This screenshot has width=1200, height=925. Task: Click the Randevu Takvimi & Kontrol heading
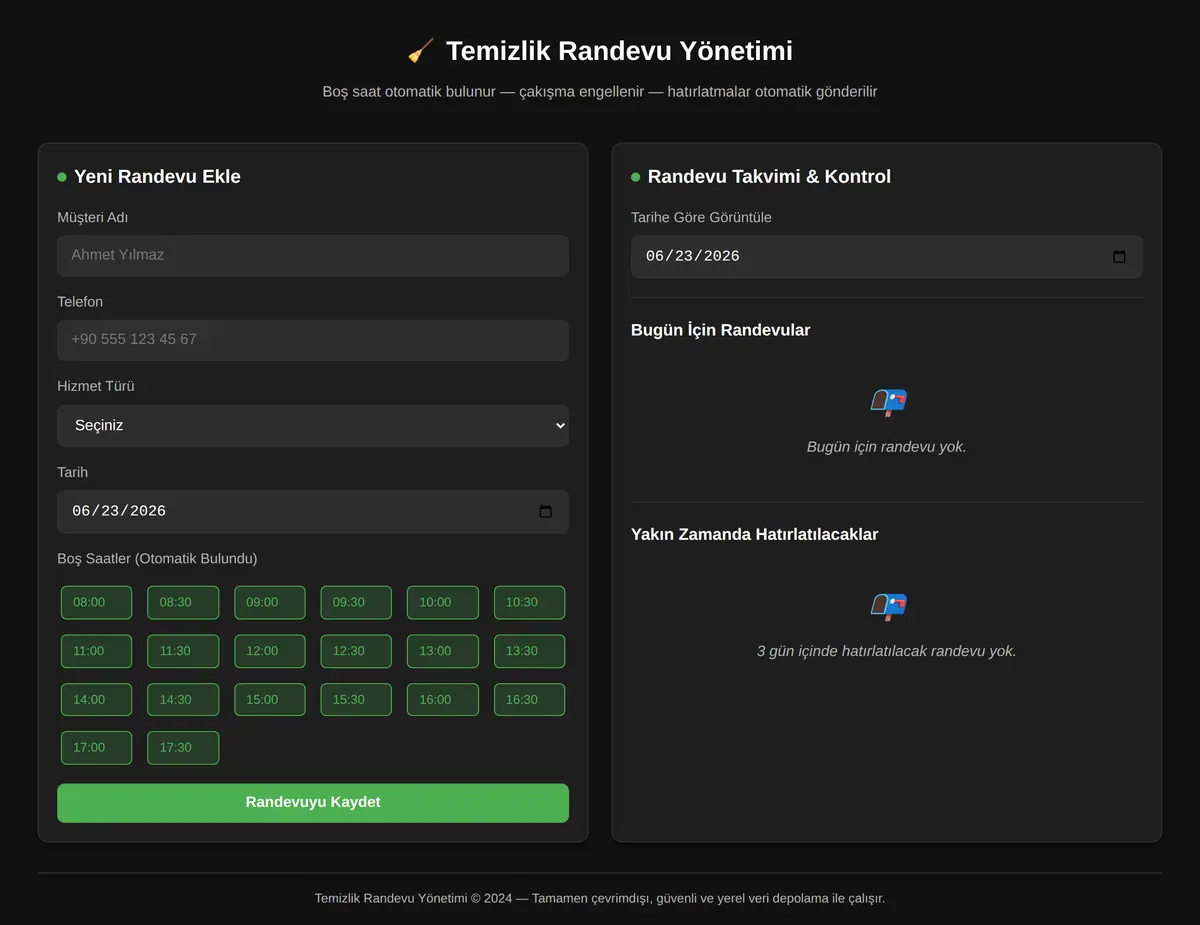click(769, 177)
